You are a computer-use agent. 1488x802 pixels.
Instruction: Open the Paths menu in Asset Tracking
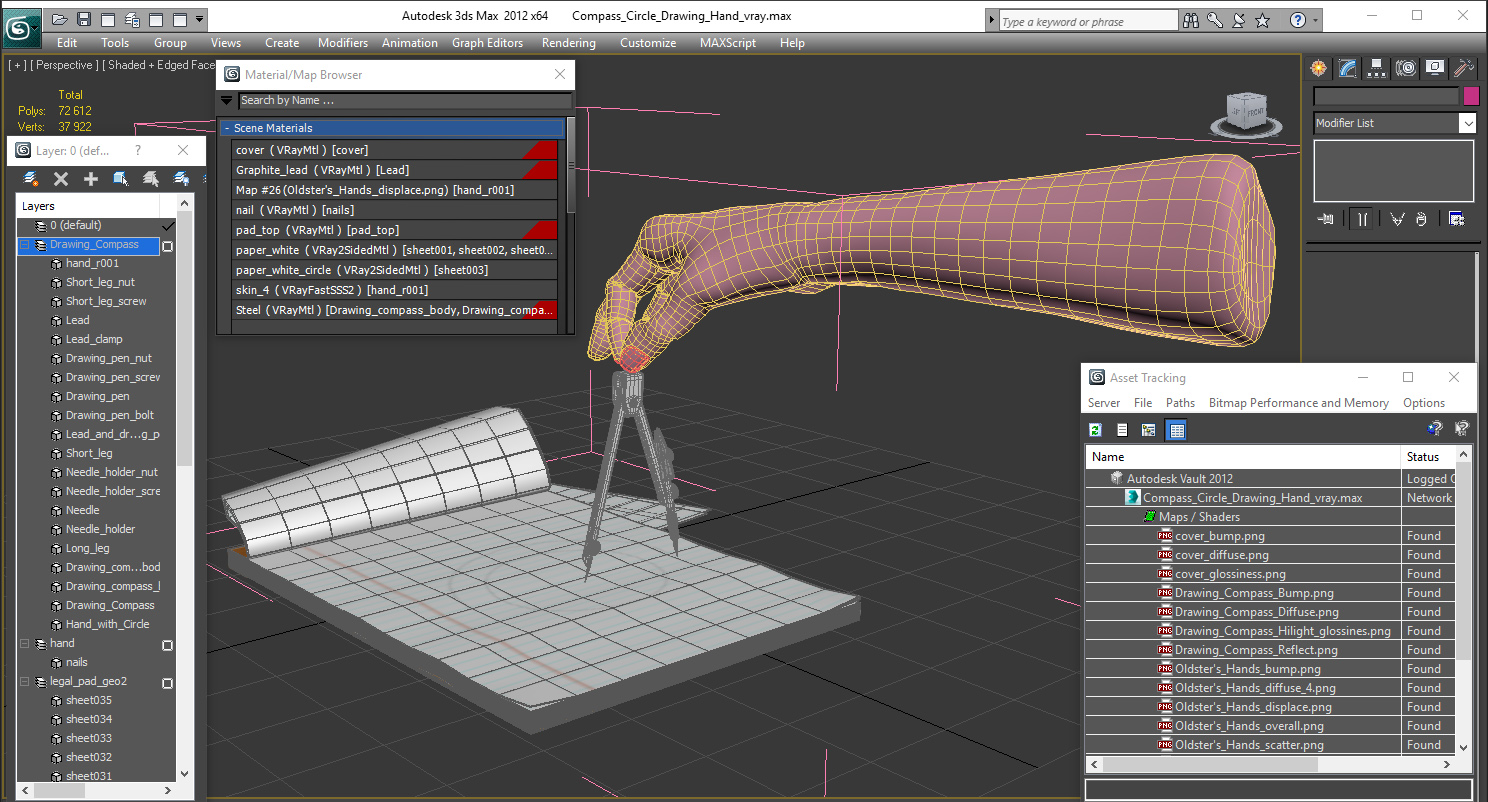pos(1180,403)
